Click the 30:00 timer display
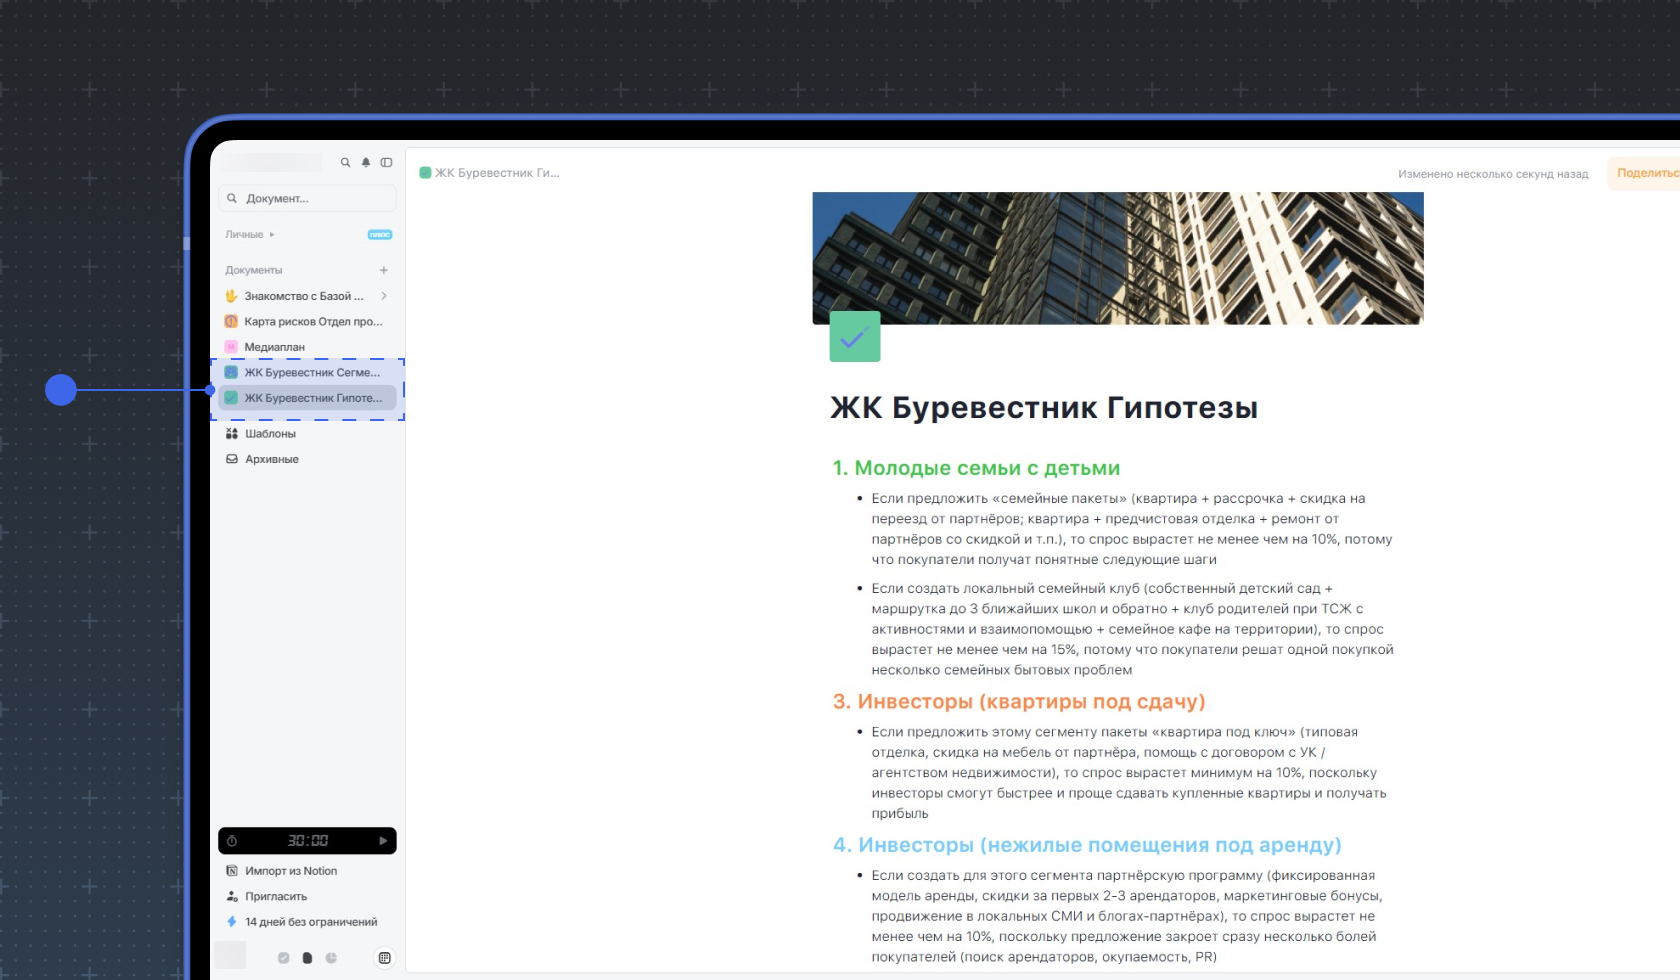1680x980 pixels. pyautogui.click(x=308, y=841)
